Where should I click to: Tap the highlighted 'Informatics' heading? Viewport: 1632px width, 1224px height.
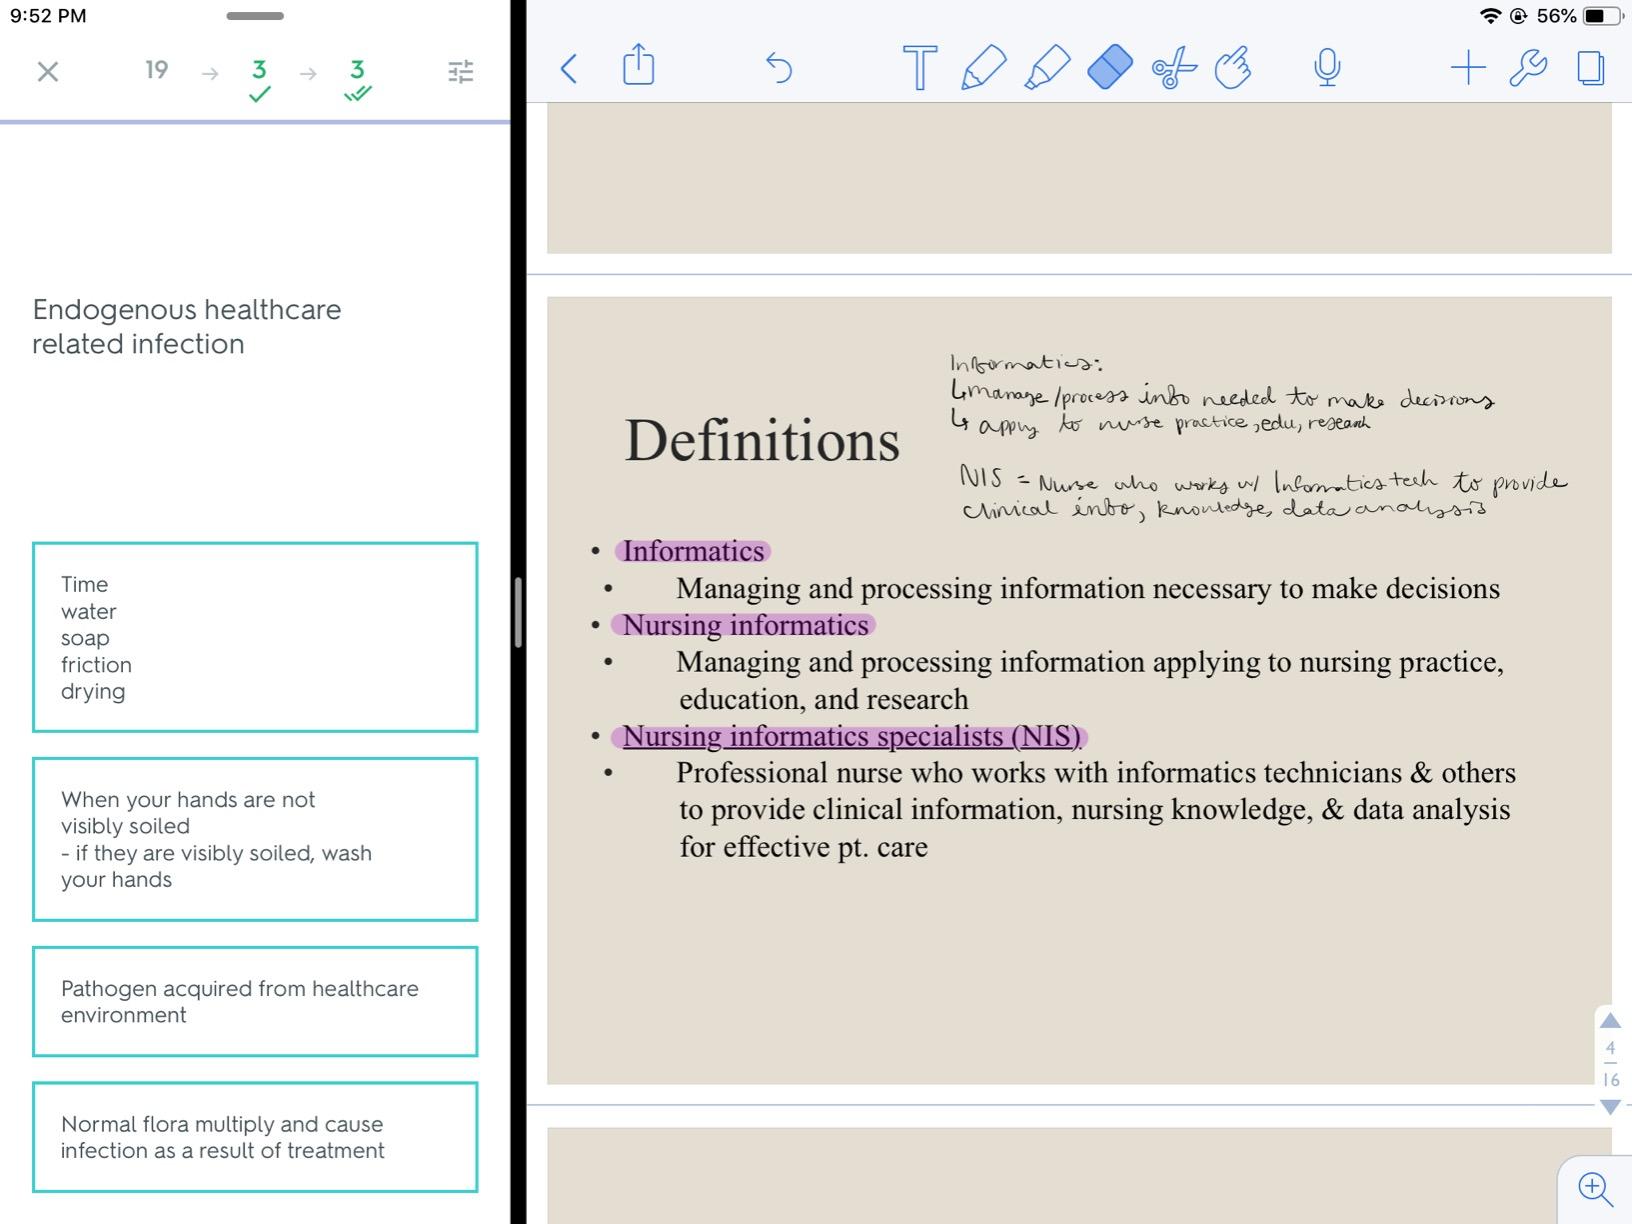[693, 551]
